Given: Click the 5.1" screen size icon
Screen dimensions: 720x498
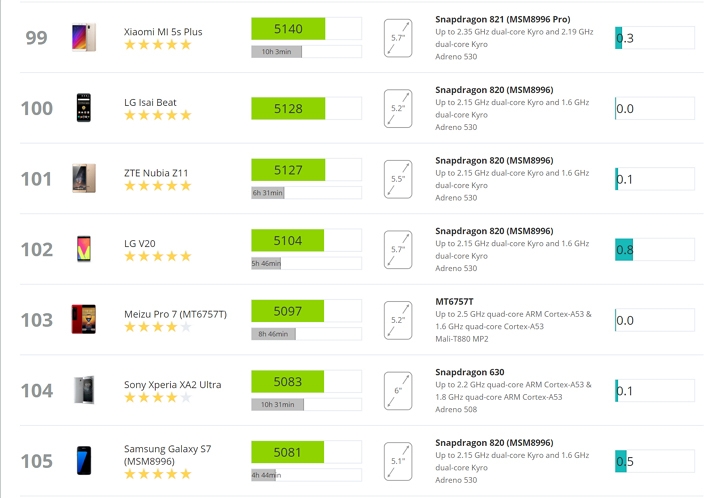Looking at the screenshot, I should point(398,461).
